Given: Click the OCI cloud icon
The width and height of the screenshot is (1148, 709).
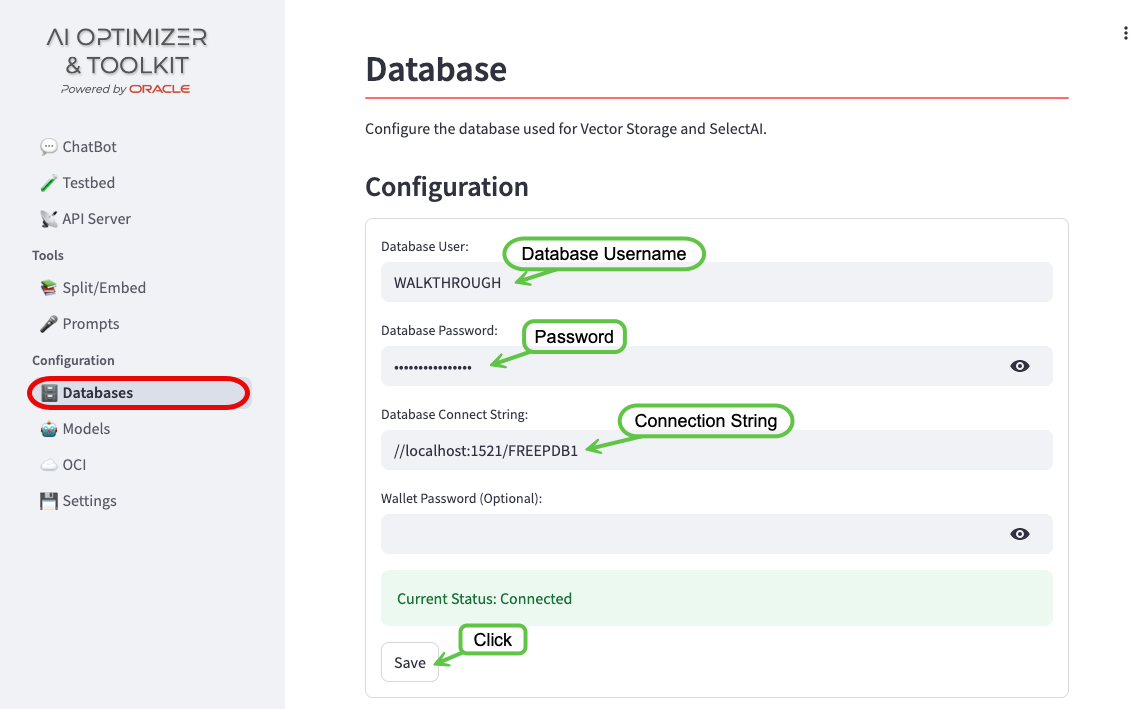Looking at the screenshot, I should pos(48,465).
